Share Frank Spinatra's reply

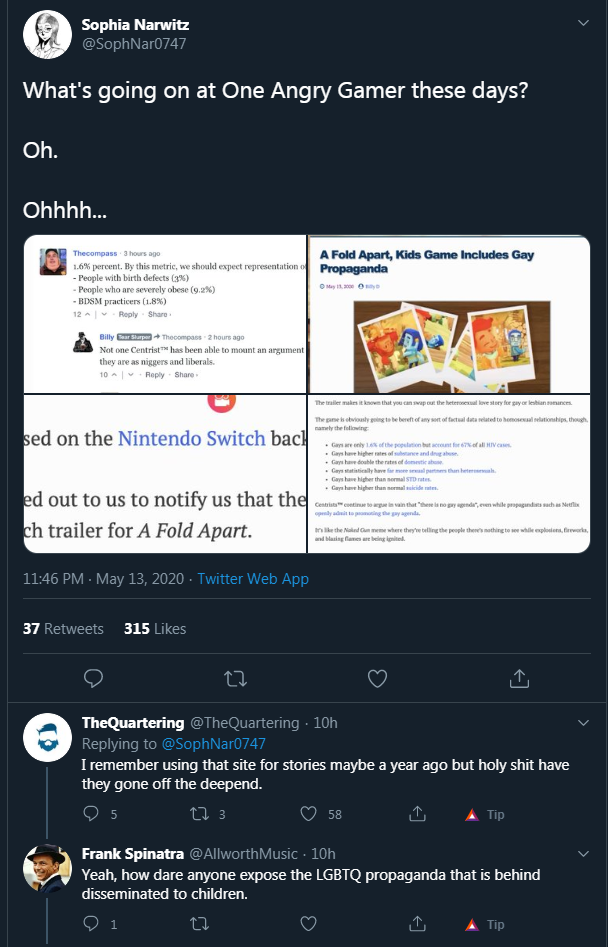(417, 923)
